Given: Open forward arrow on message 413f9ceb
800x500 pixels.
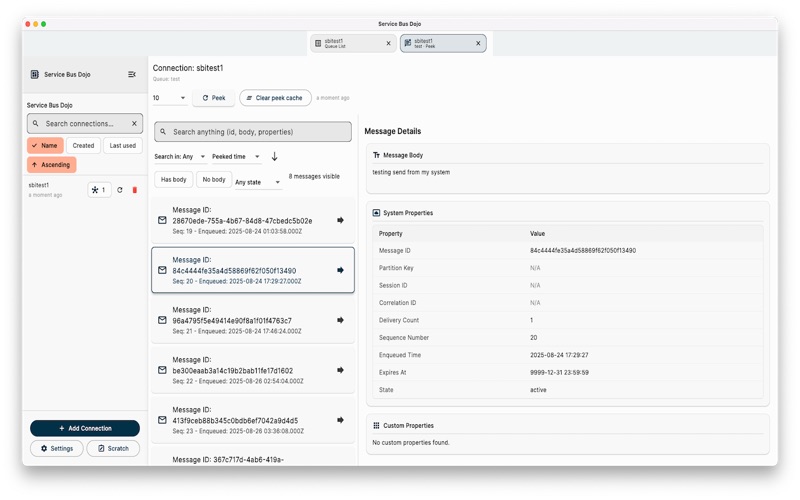Looking at the screenshot, I should coord(340,420).
